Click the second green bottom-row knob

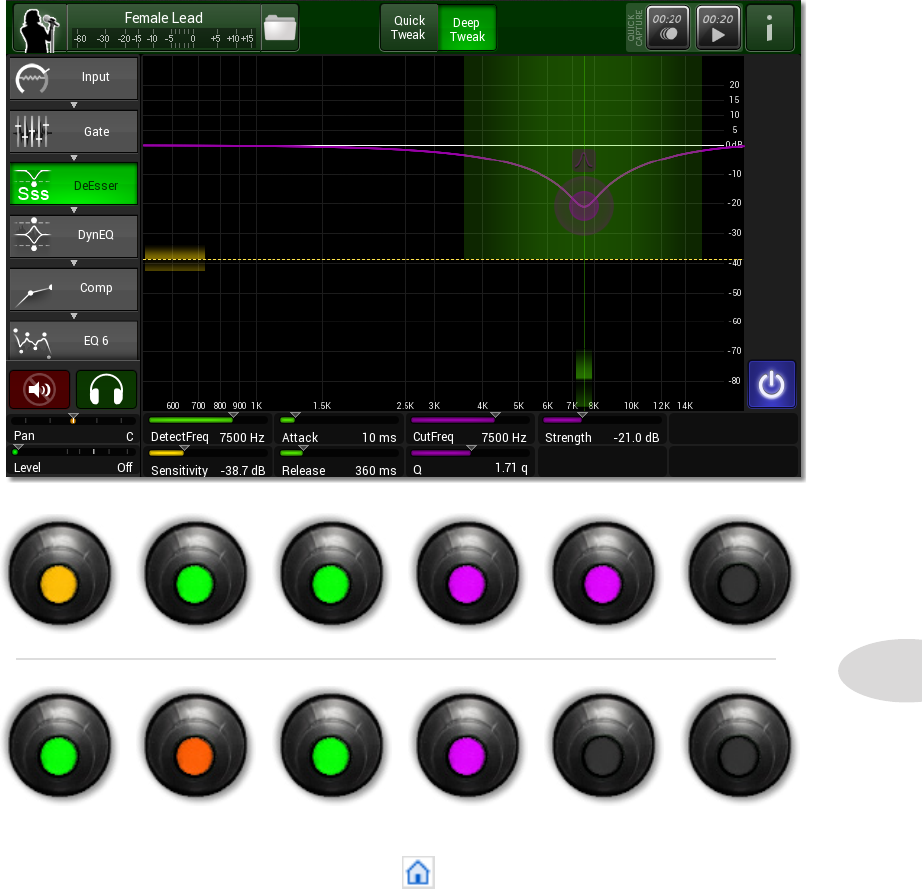[331, 745]
